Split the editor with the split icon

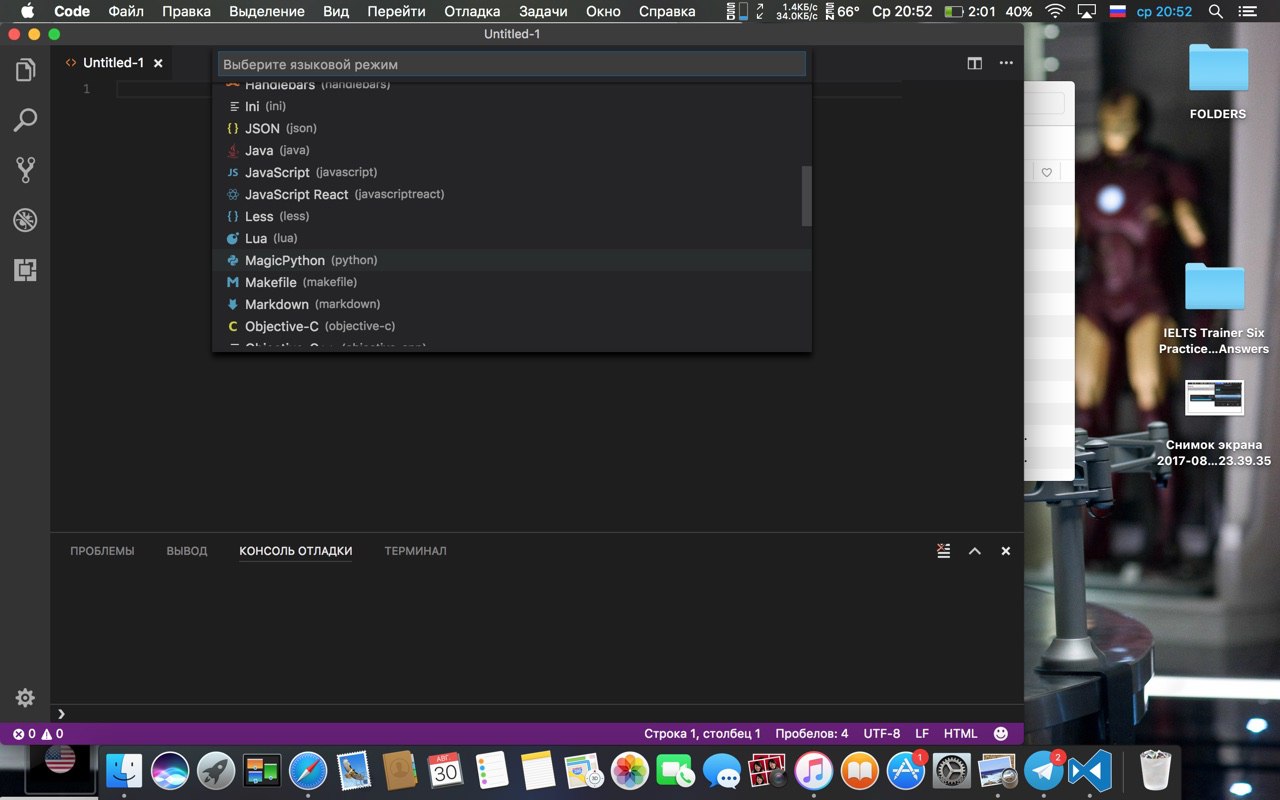click(975, 63)
